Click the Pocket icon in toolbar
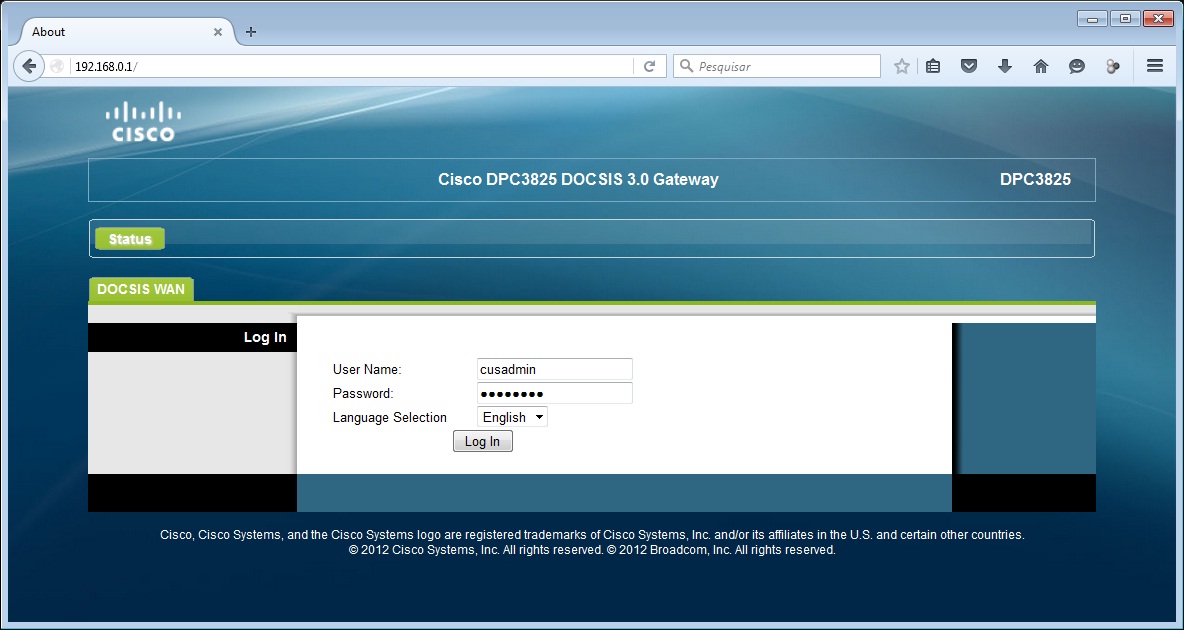Image resolution: width=1184 pixels, height=630 pixels. pyautogui.click(x=968, y=66)
